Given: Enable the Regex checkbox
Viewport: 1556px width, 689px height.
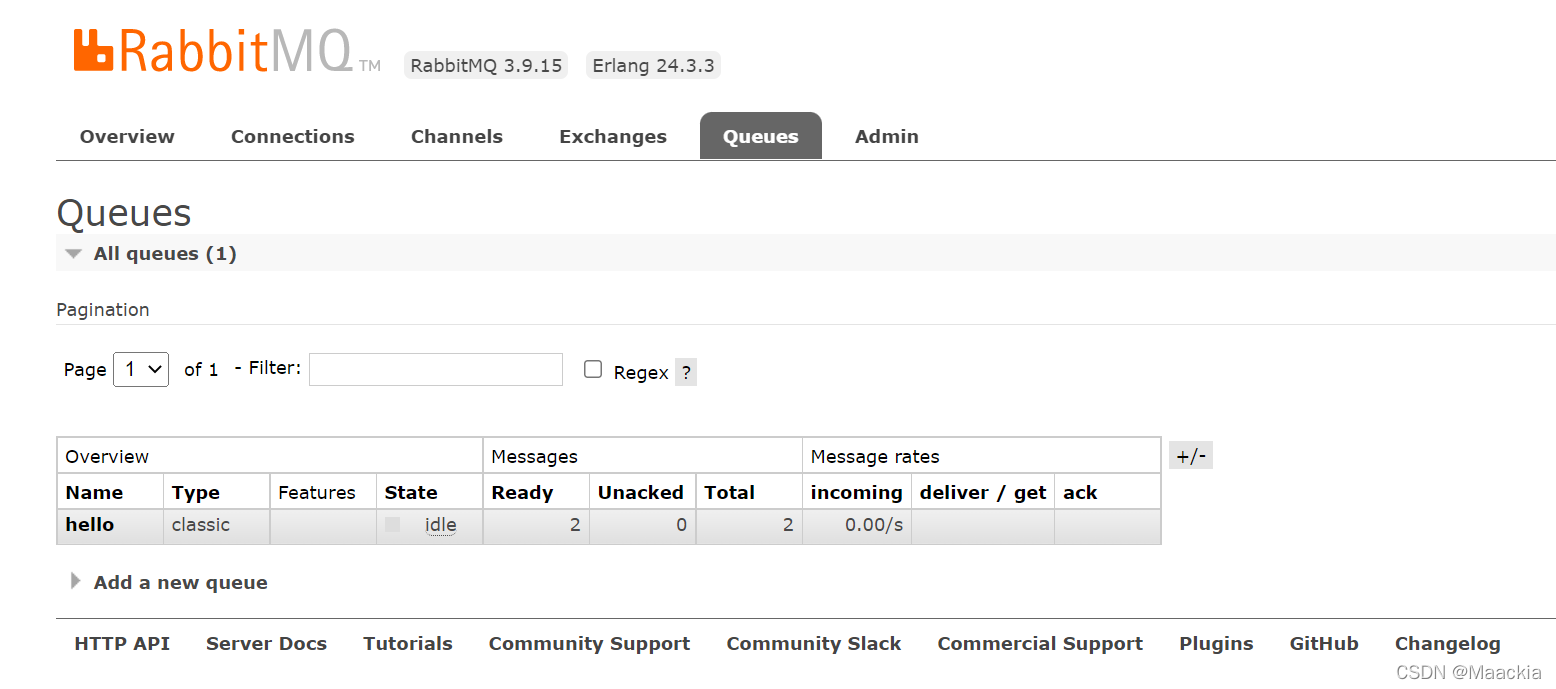Looking at the screenshot, I should (x=593, y=369).
